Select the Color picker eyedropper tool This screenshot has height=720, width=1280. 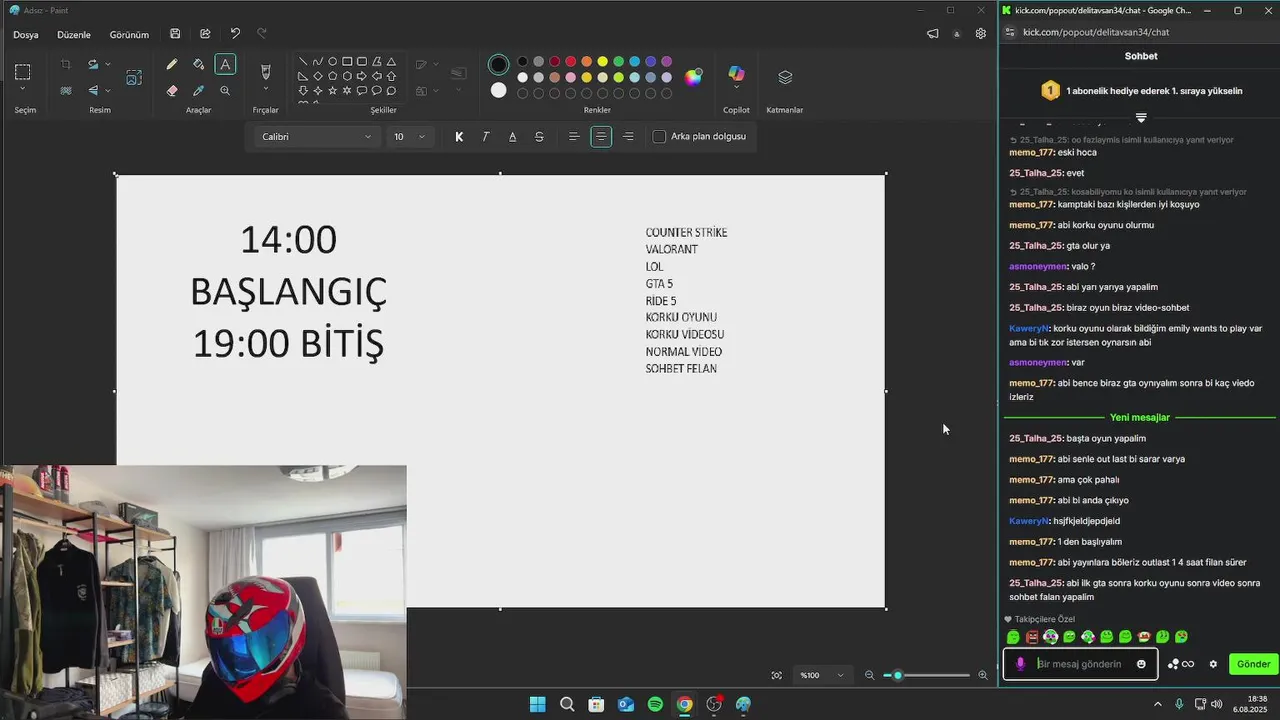click(198, 90)
